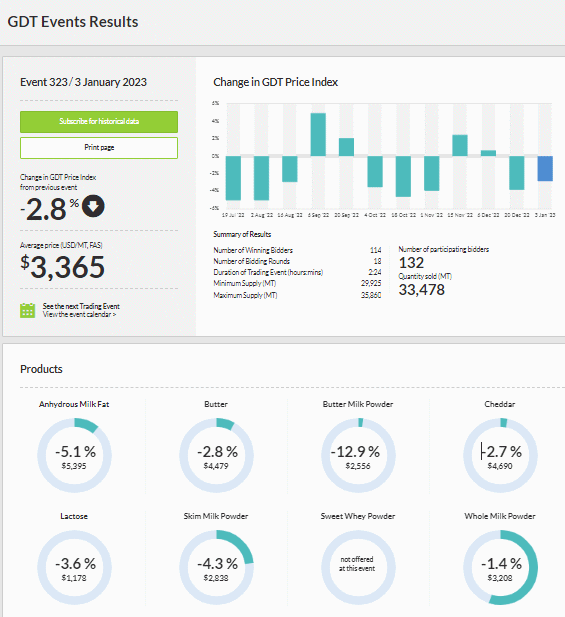Image resolution: width=565 pixels, height=617 pixels.
Task: Click the 19 Jul '22 chart bar
Action: [233, 178]
